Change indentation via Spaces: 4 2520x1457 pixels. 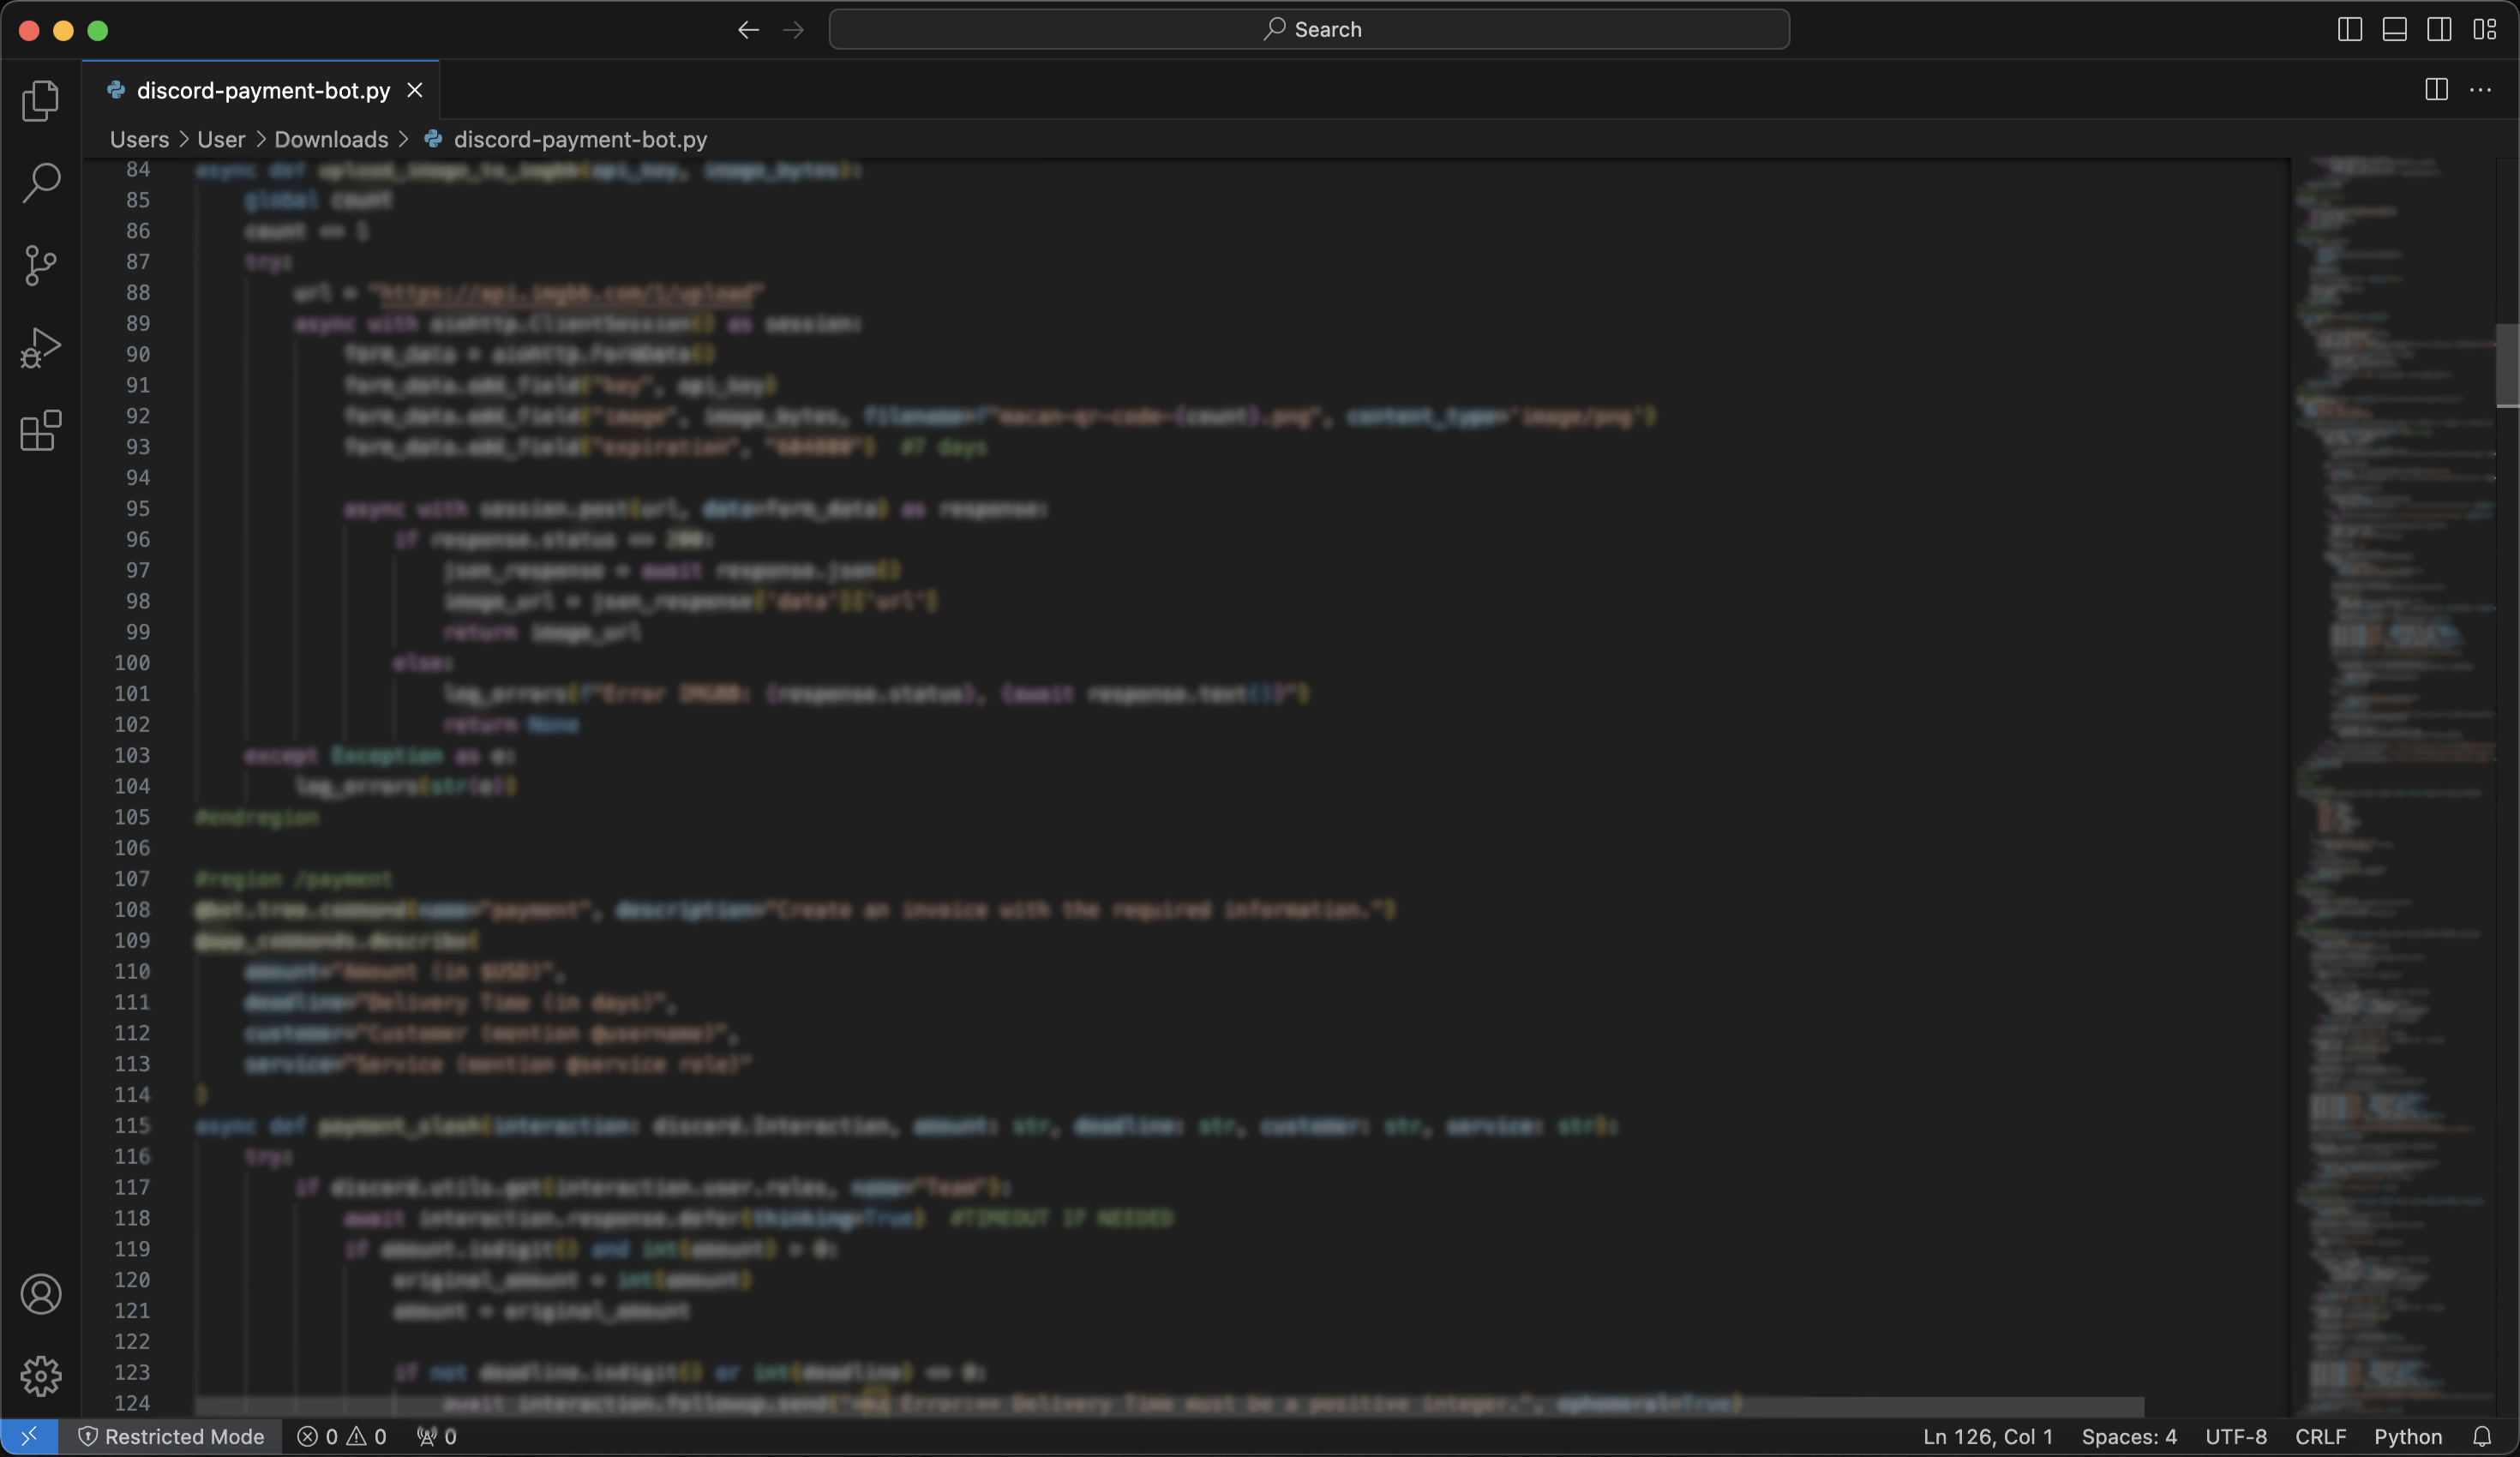click(2129, 1436)
